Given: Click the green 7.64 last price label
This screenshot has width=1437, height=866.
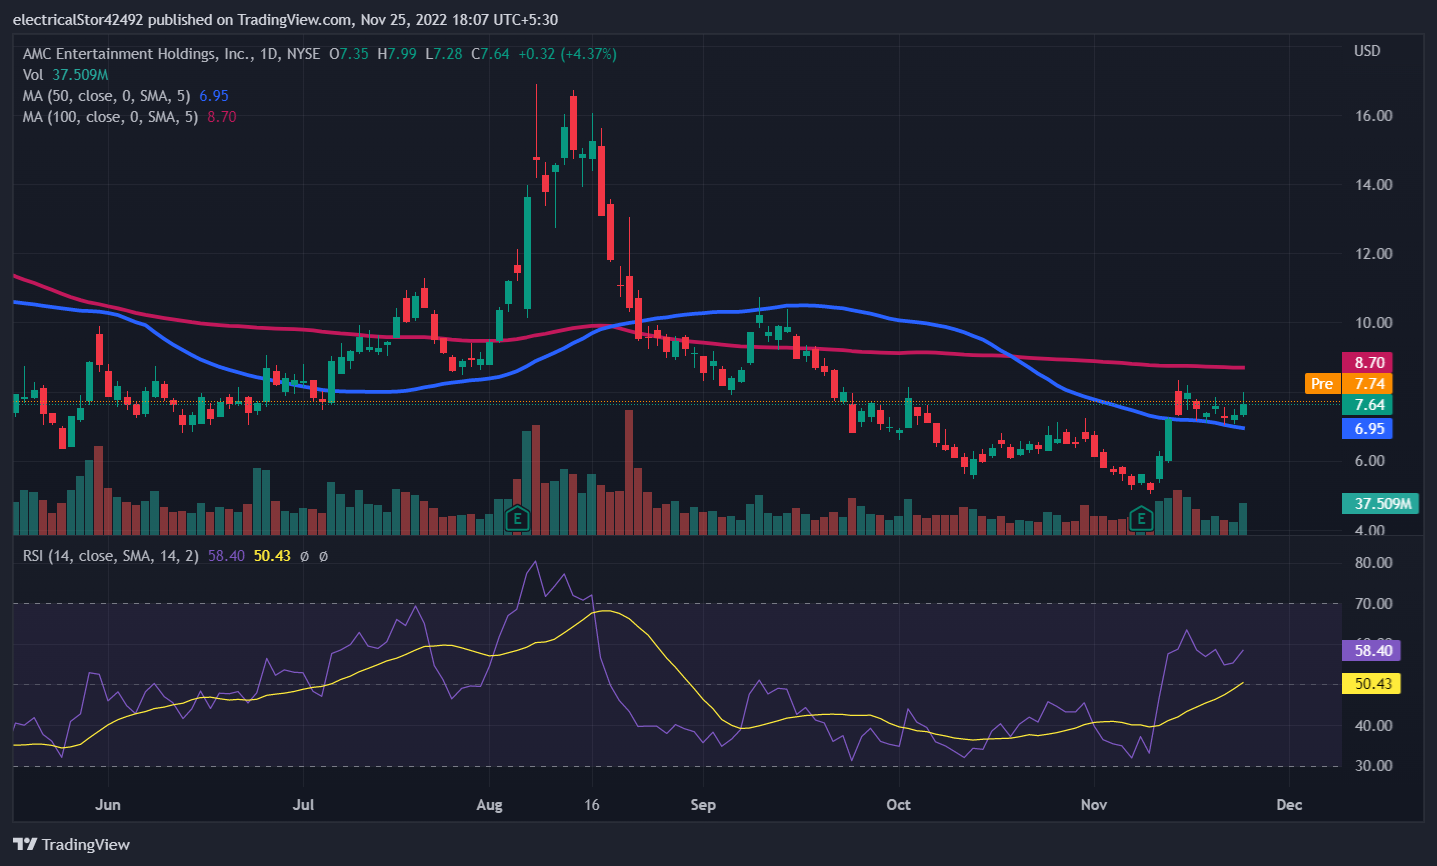Looking at the screenshot, I should [x=1368, y=405].
